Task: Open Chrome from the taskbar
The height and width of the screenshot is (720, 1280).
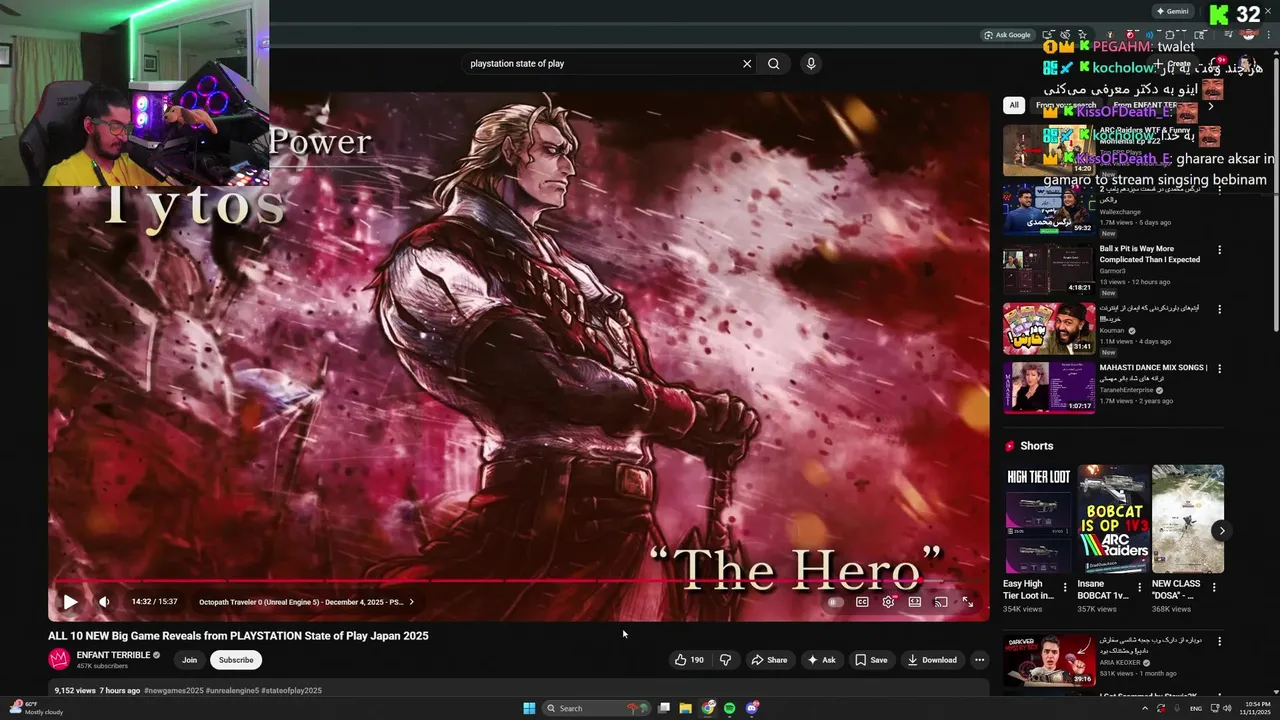Action: [708, 708]
